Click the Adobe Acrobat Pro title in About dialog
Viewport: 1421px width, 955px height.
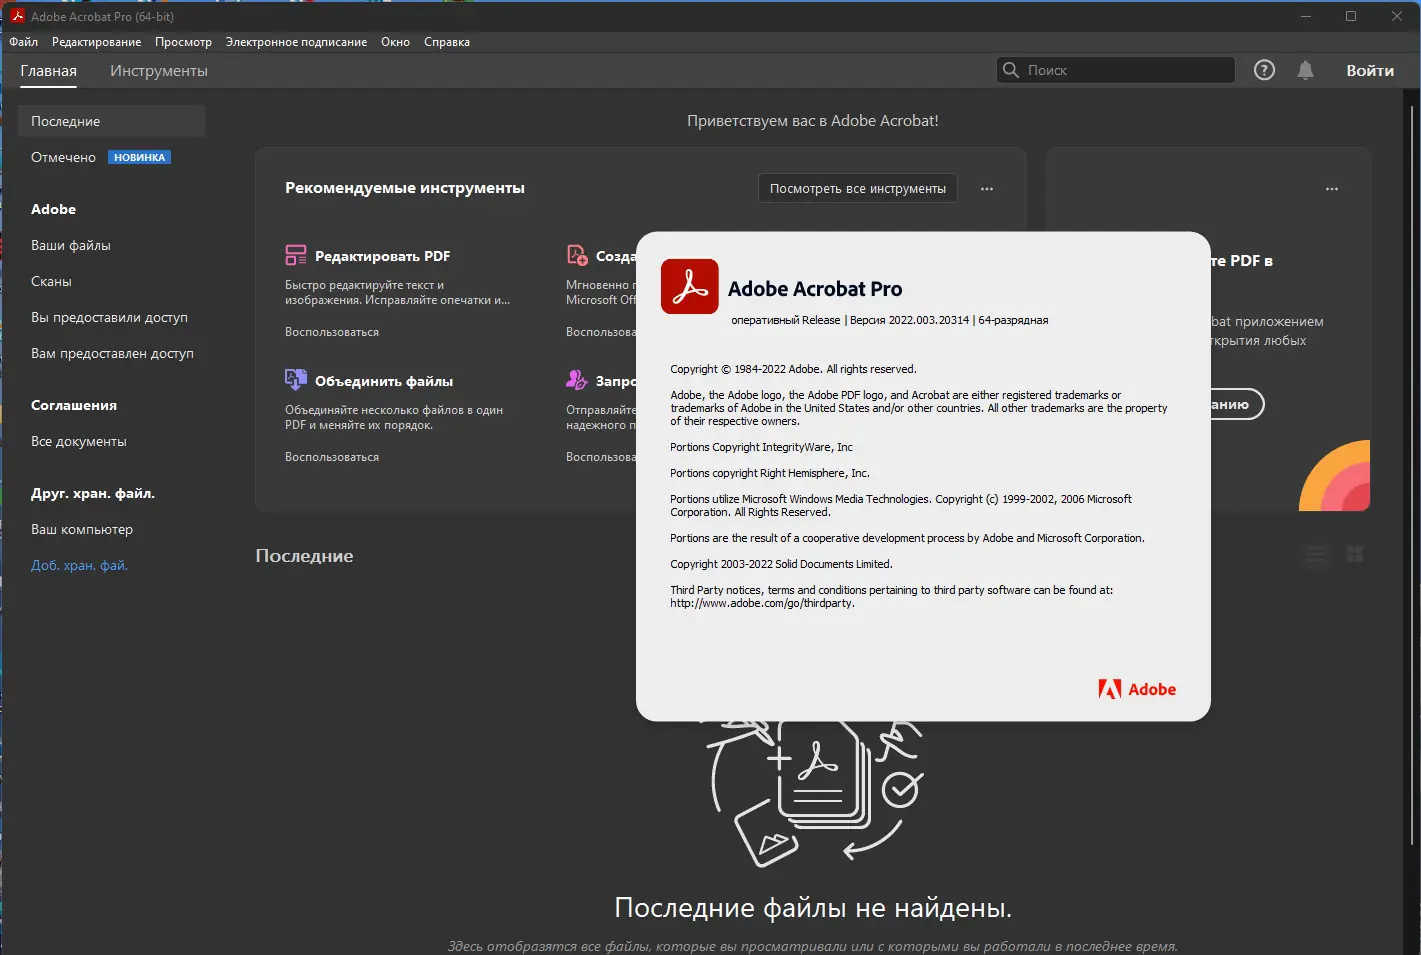[x=815, y=289]
